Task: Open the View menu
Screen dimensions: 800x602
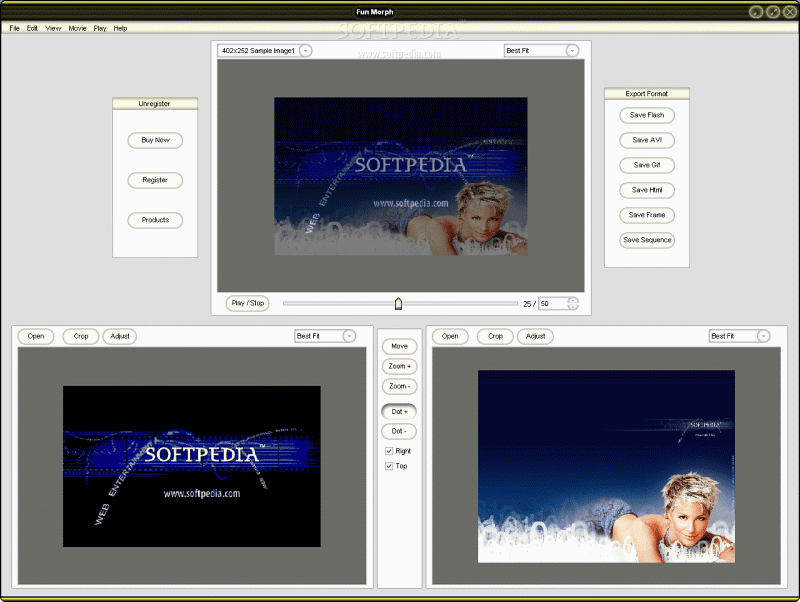Action: (x=53, y=29)
